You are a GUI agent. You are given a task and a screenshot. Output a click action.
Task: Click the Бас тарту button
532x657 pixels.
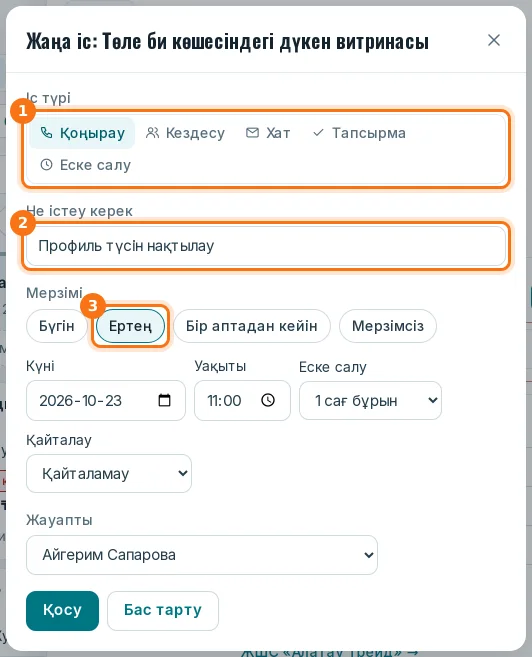click(x=163, y=610)
